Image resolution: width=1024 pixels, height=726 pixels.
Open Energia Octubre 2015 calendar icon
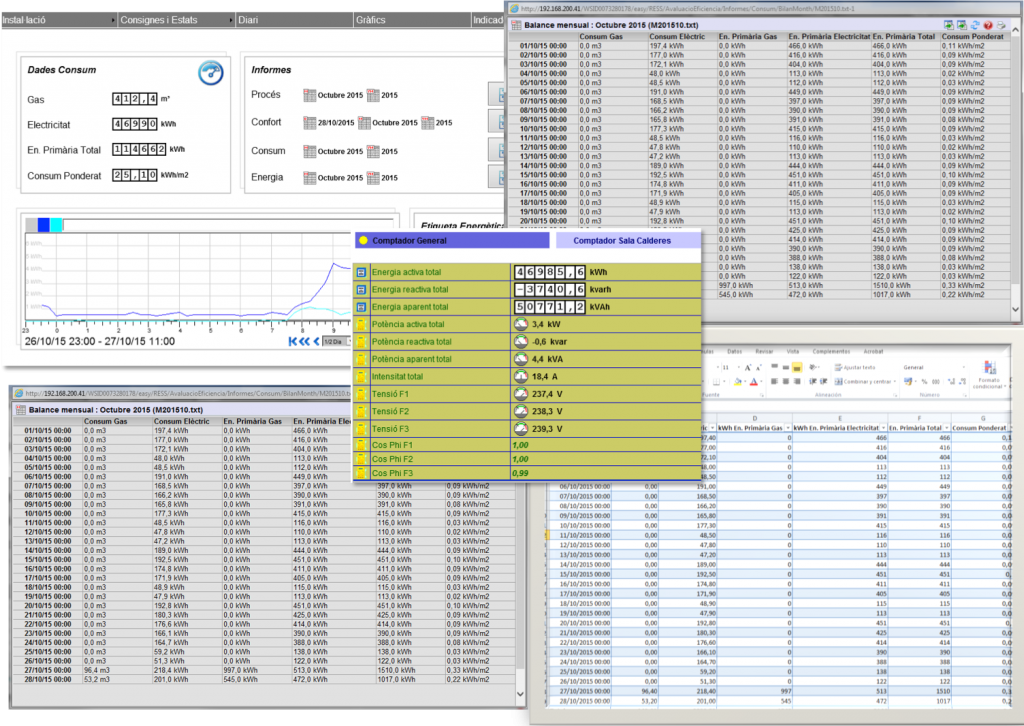[310, 178]
